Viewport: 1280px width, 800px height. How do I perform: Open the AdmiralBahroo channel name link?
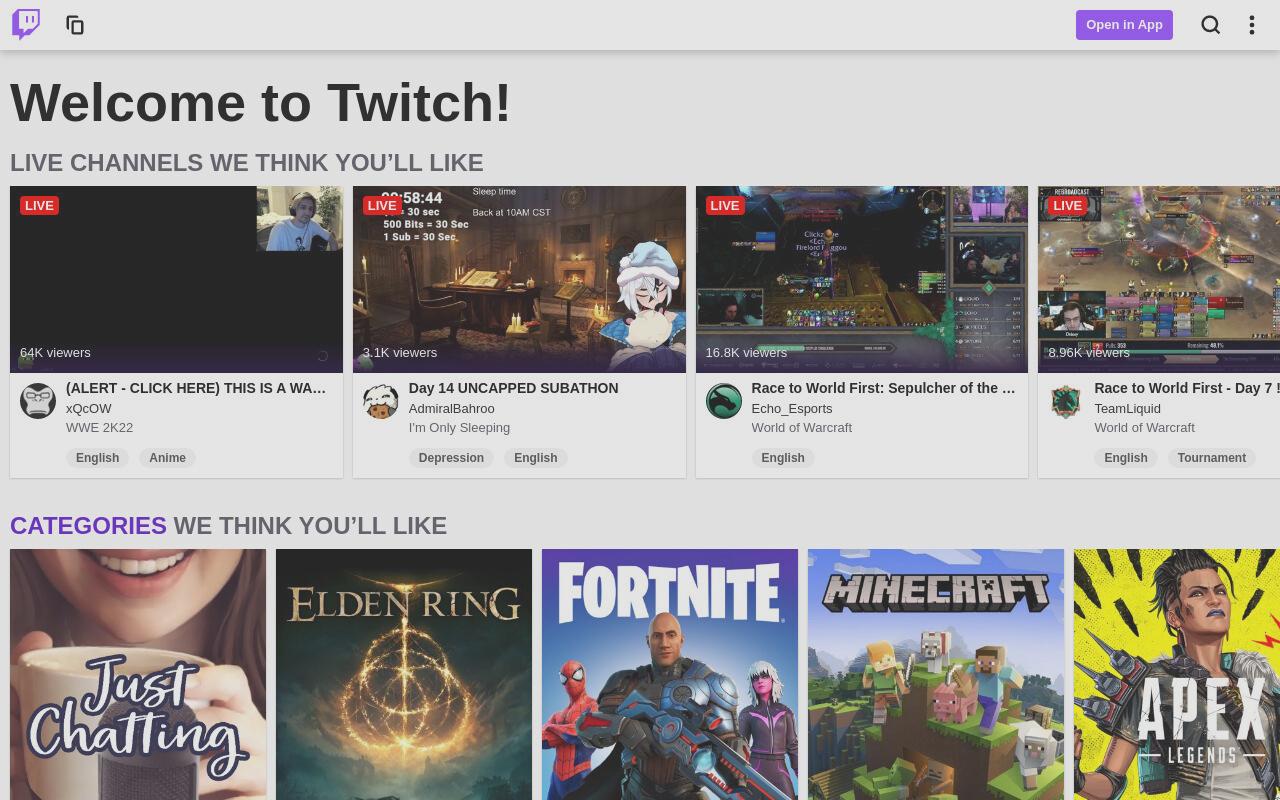click(452, 408)
